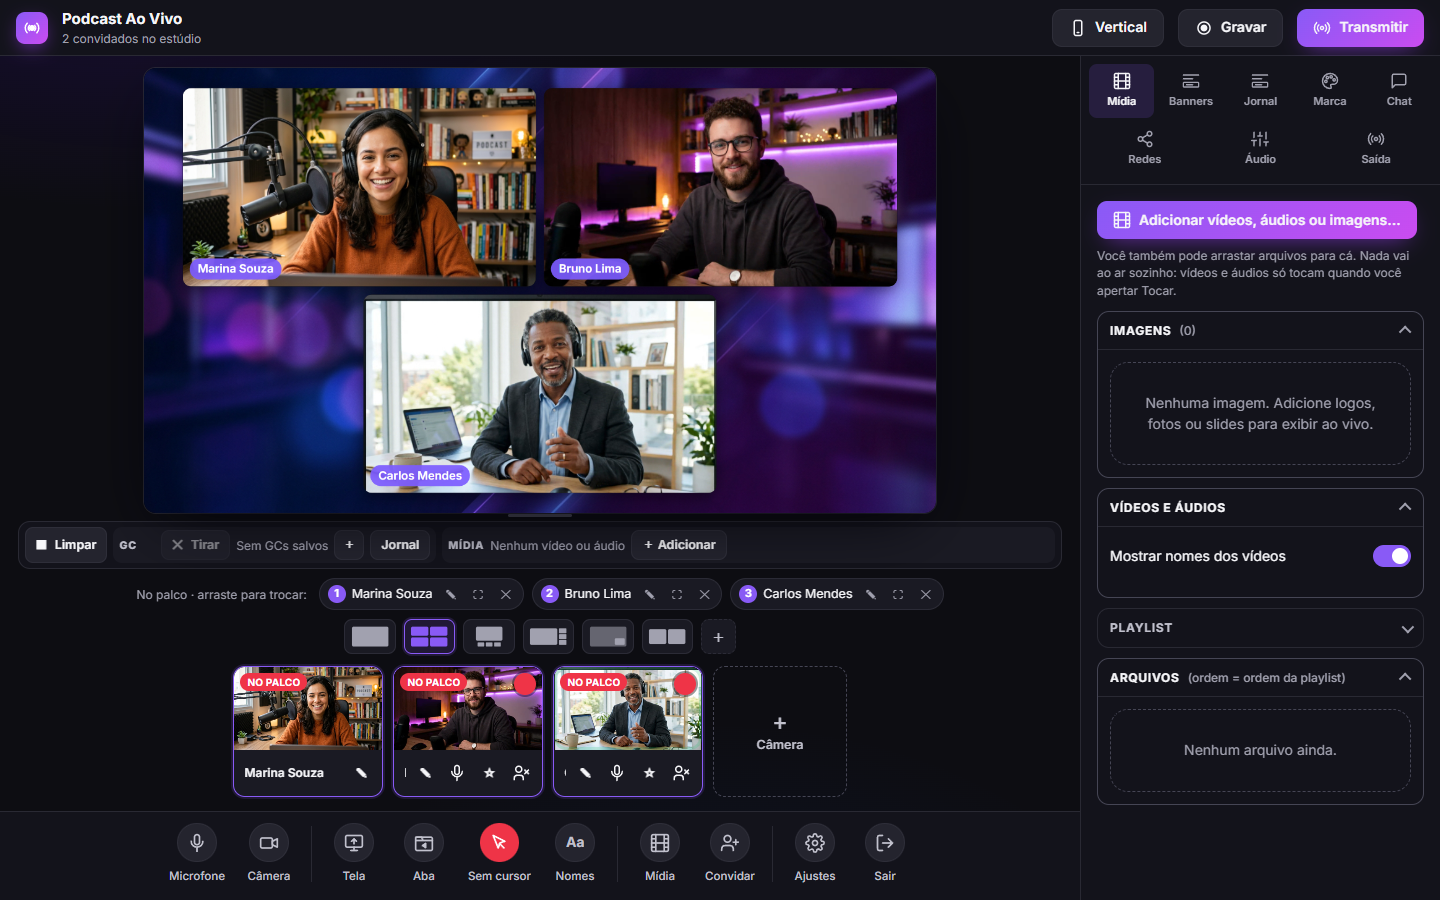Select the single full-screen layout
The width and height of the screenshot is (1440, 900).
pos(370,637)
